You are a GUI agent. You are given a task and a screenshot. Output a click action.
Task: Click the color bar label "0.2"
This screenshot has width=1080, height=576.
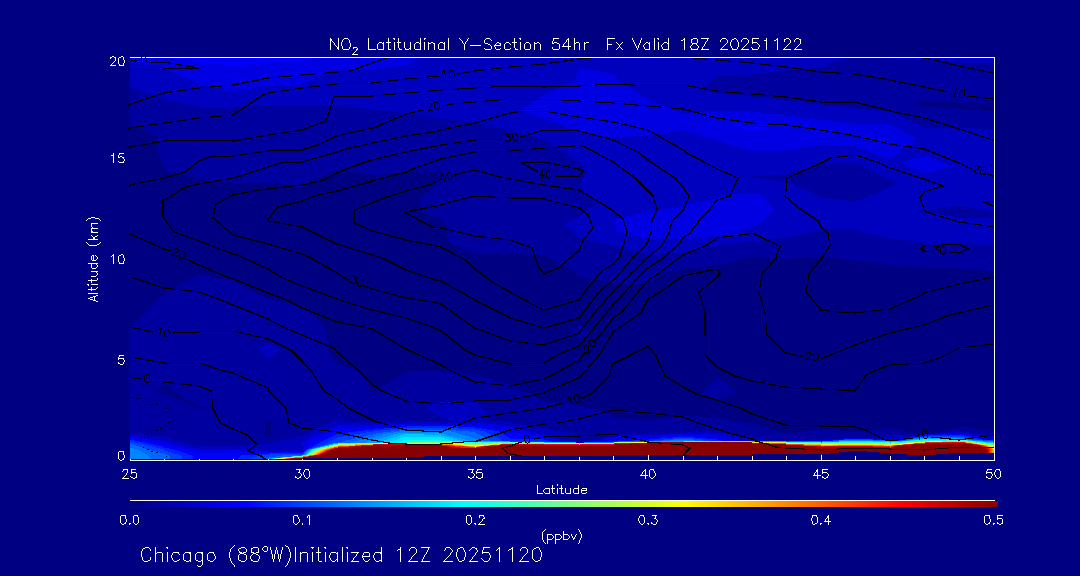click(475, 521)
